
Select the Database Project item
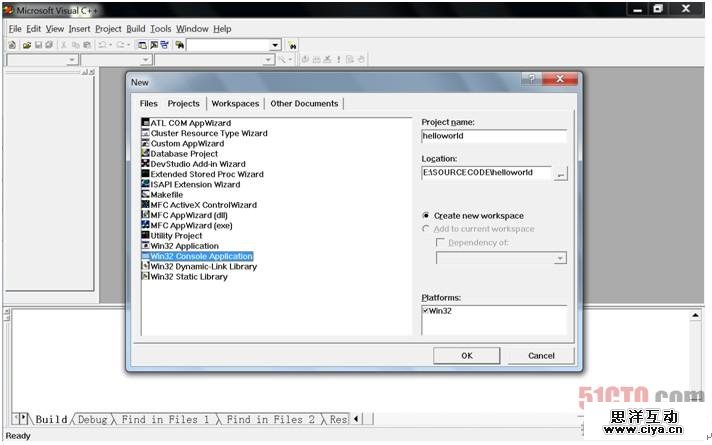pyautogui.click(x=184, y=154)
